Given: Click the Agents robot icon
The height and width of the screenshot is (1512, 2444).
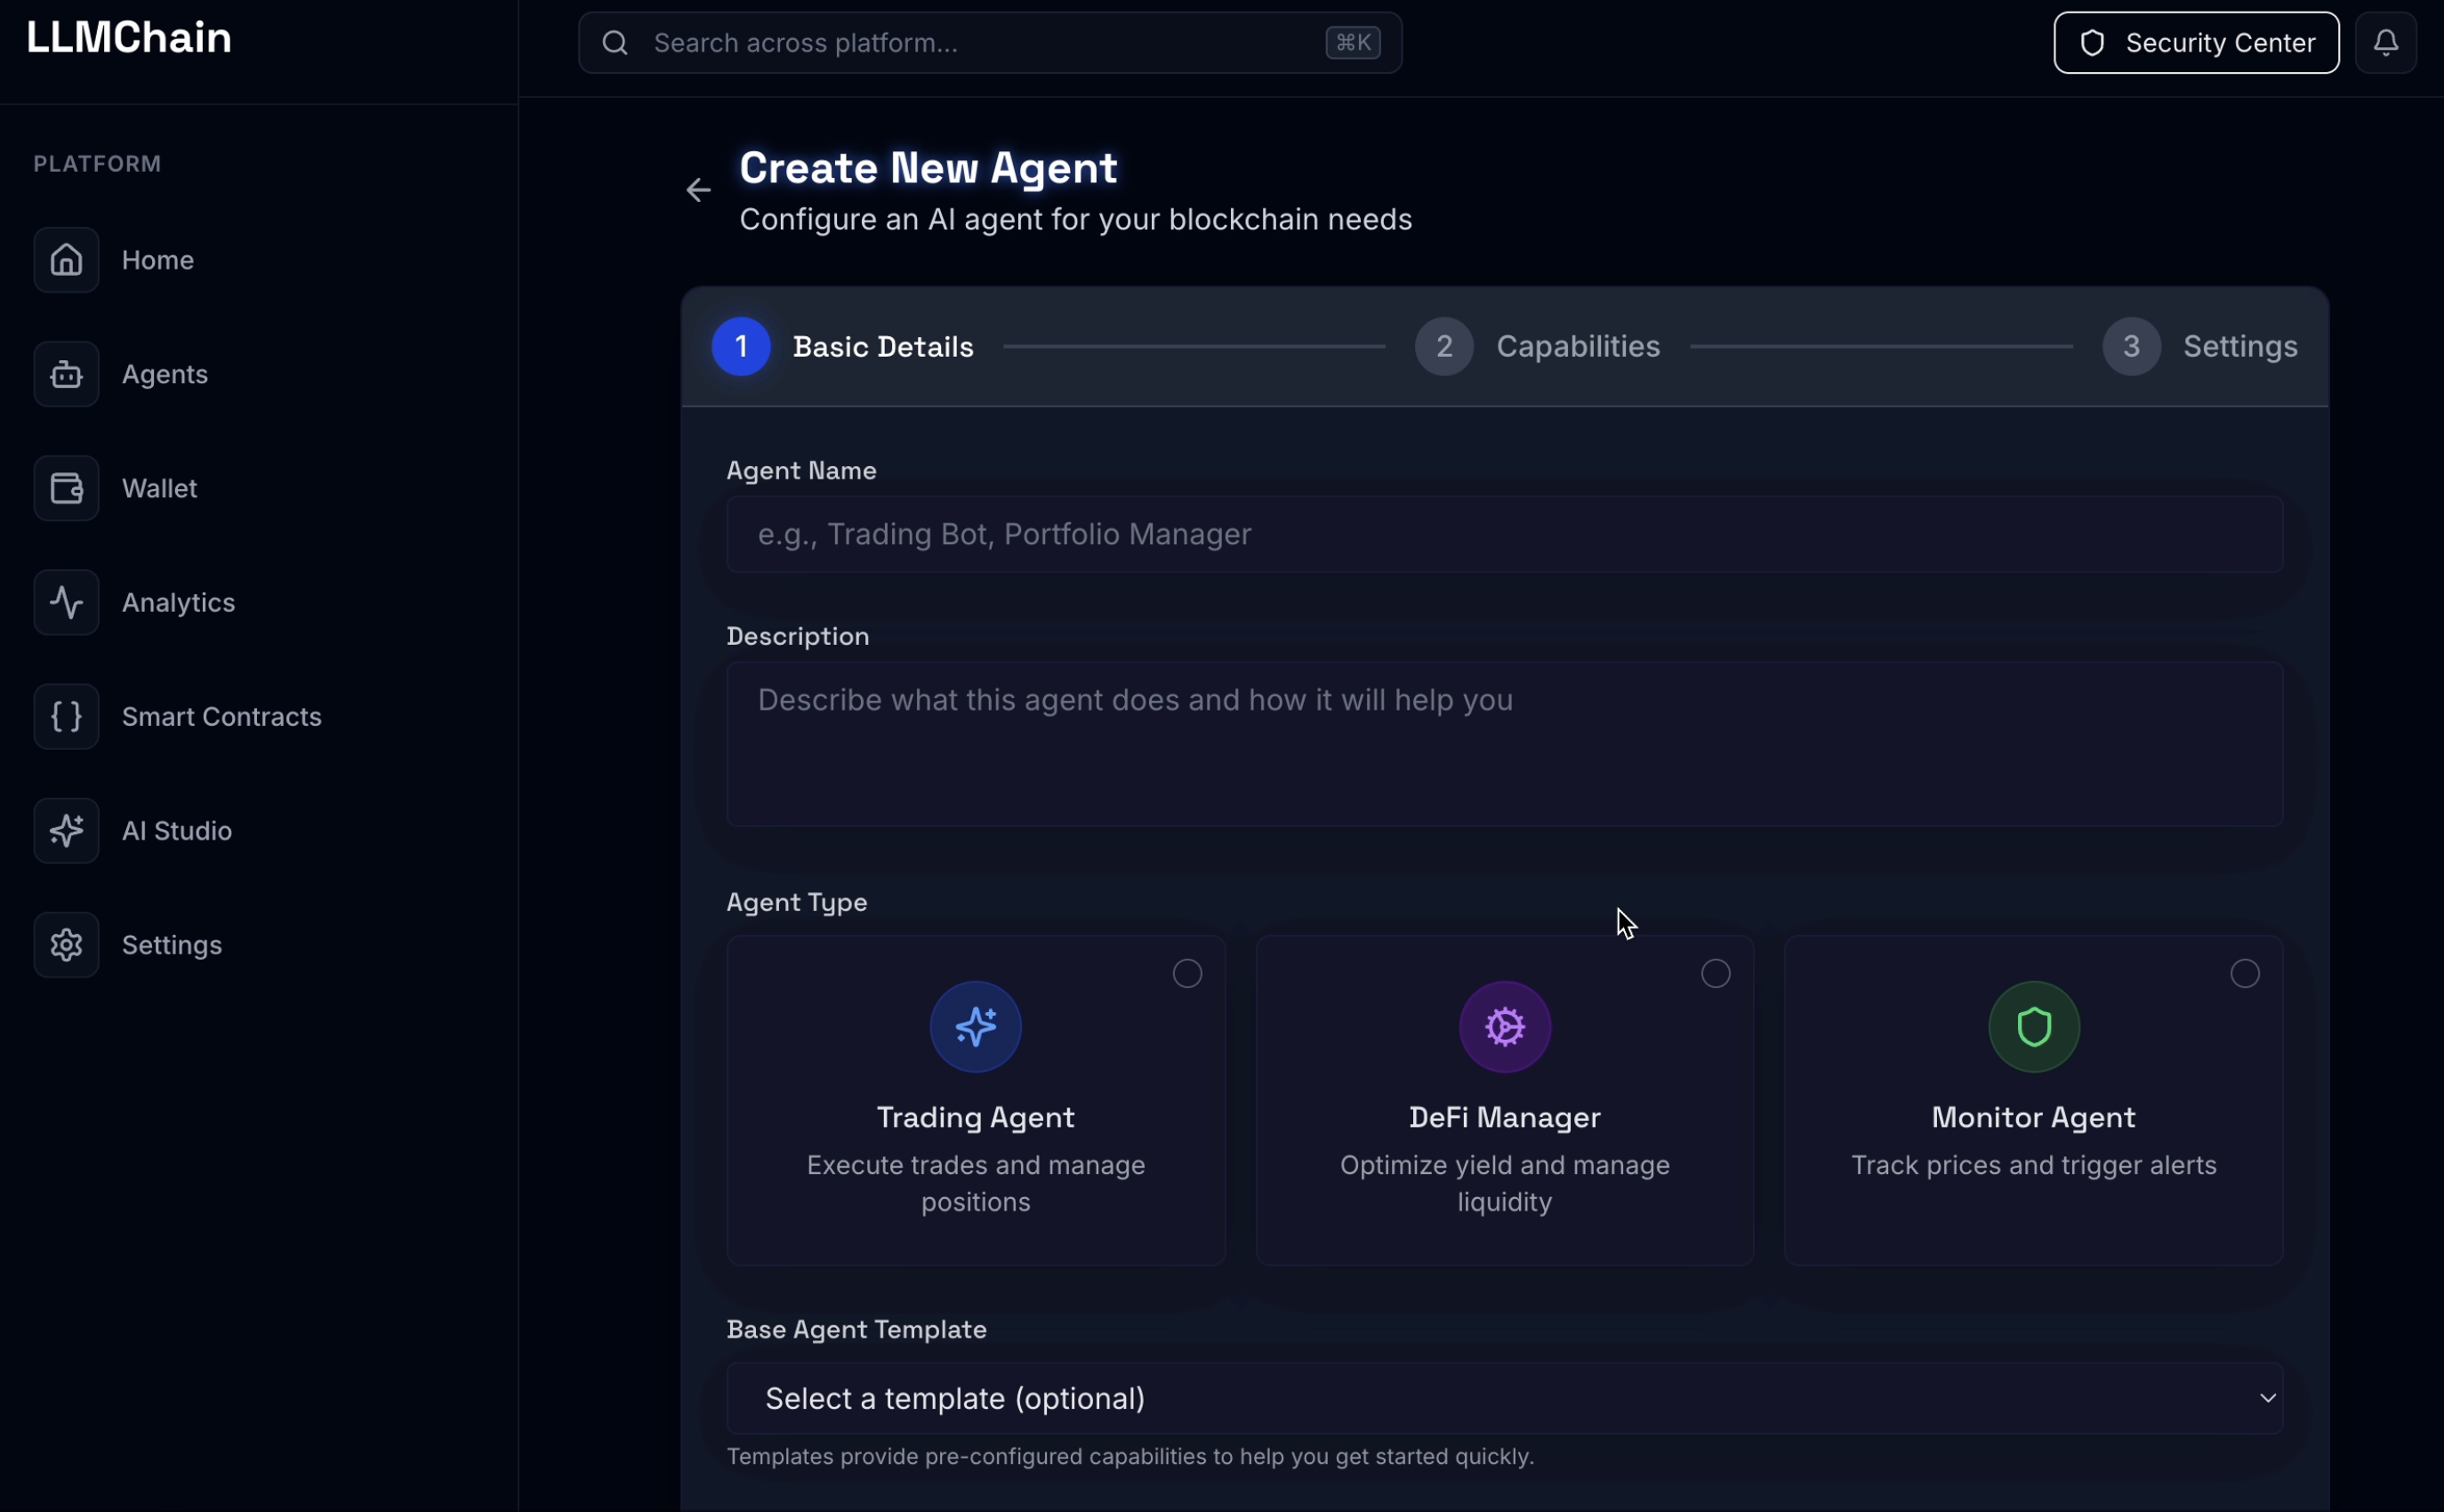Looking at the screenshot, I should coord(66,374).
